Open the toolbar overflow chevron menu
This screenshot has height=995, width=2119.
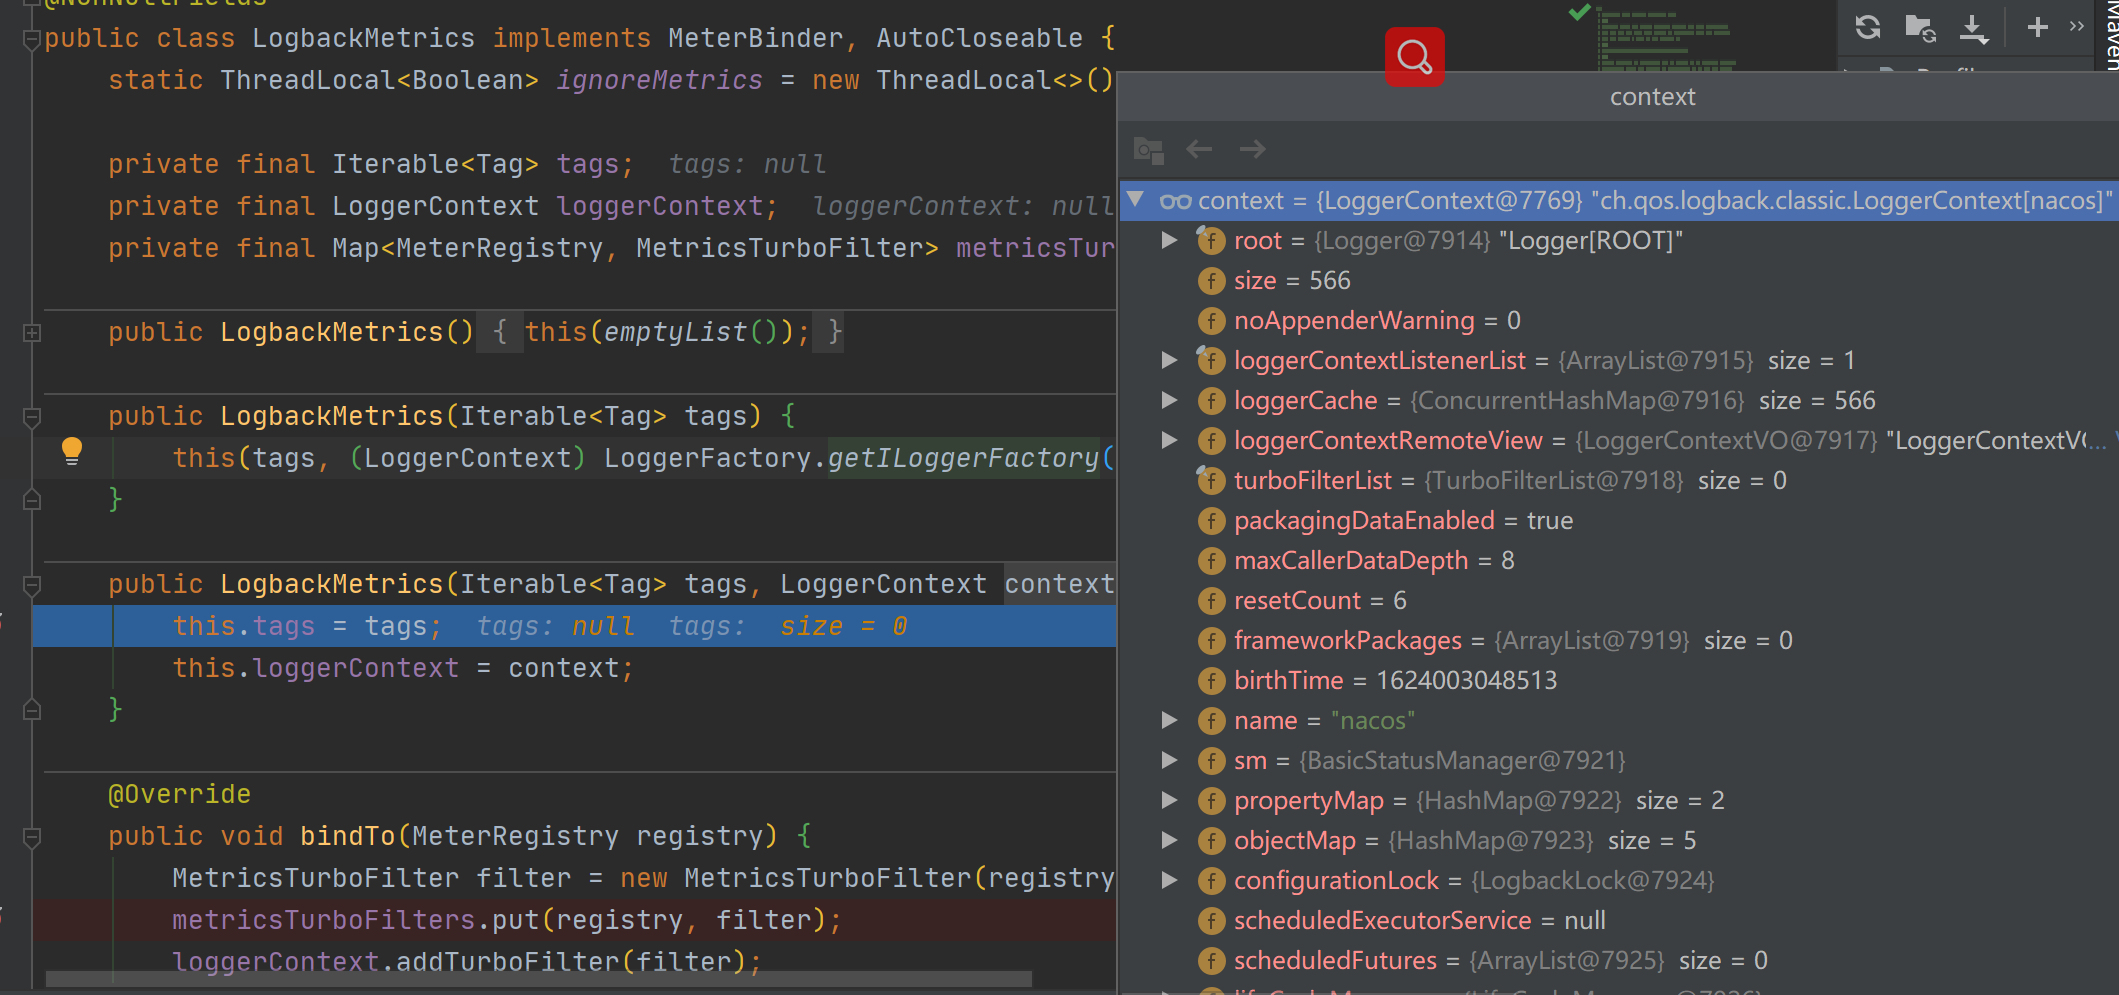(2078, 27)
